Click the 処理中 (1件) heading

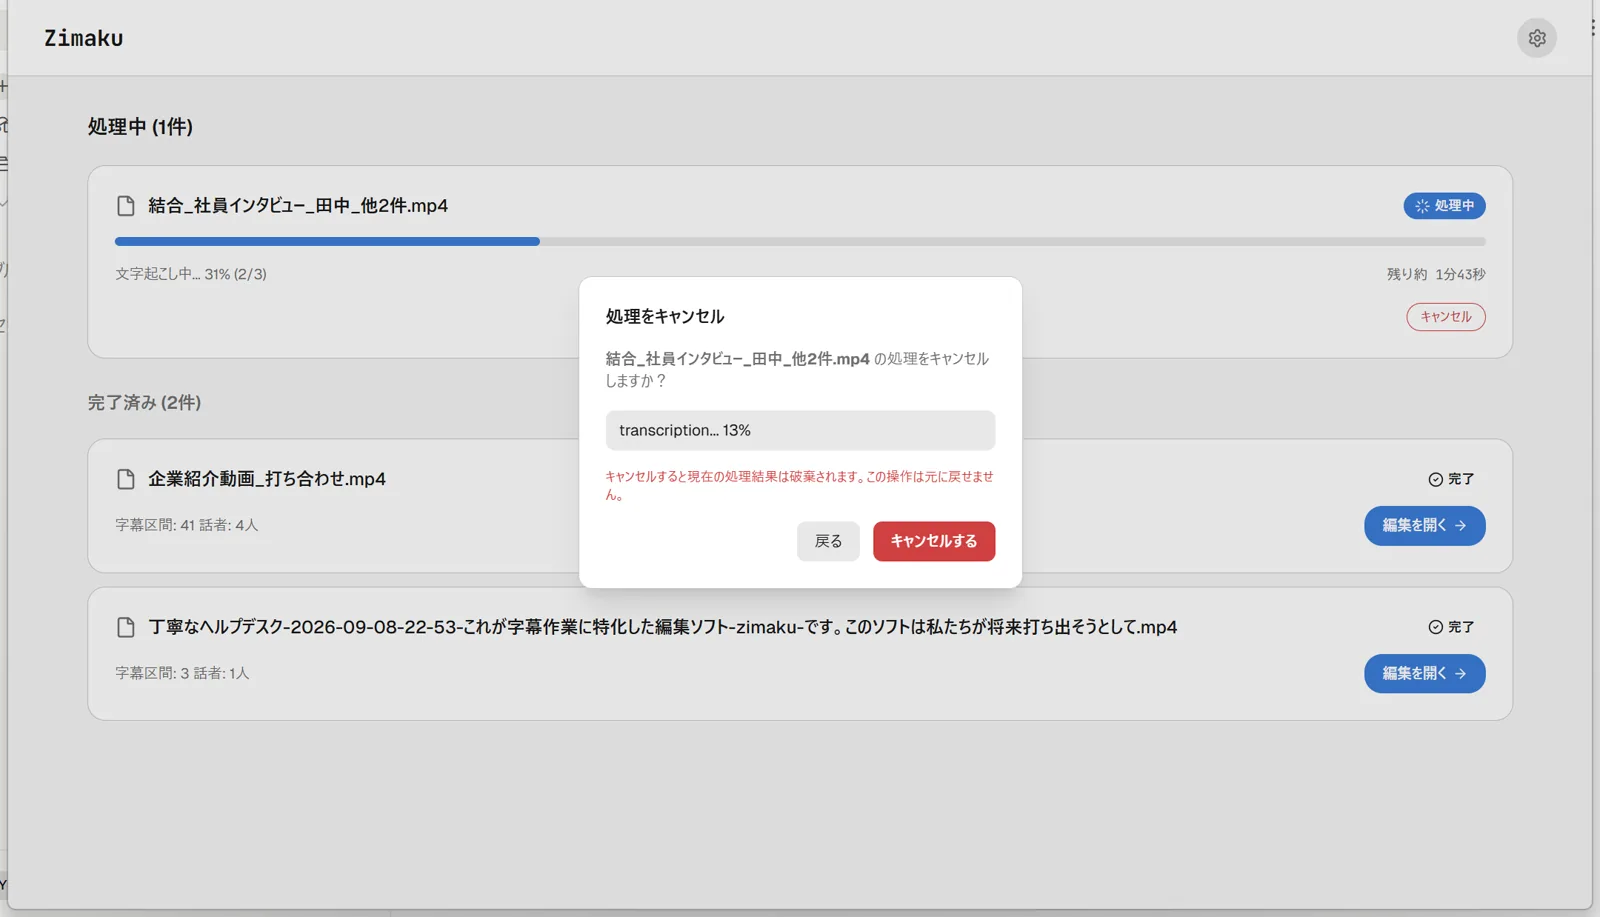140,127
